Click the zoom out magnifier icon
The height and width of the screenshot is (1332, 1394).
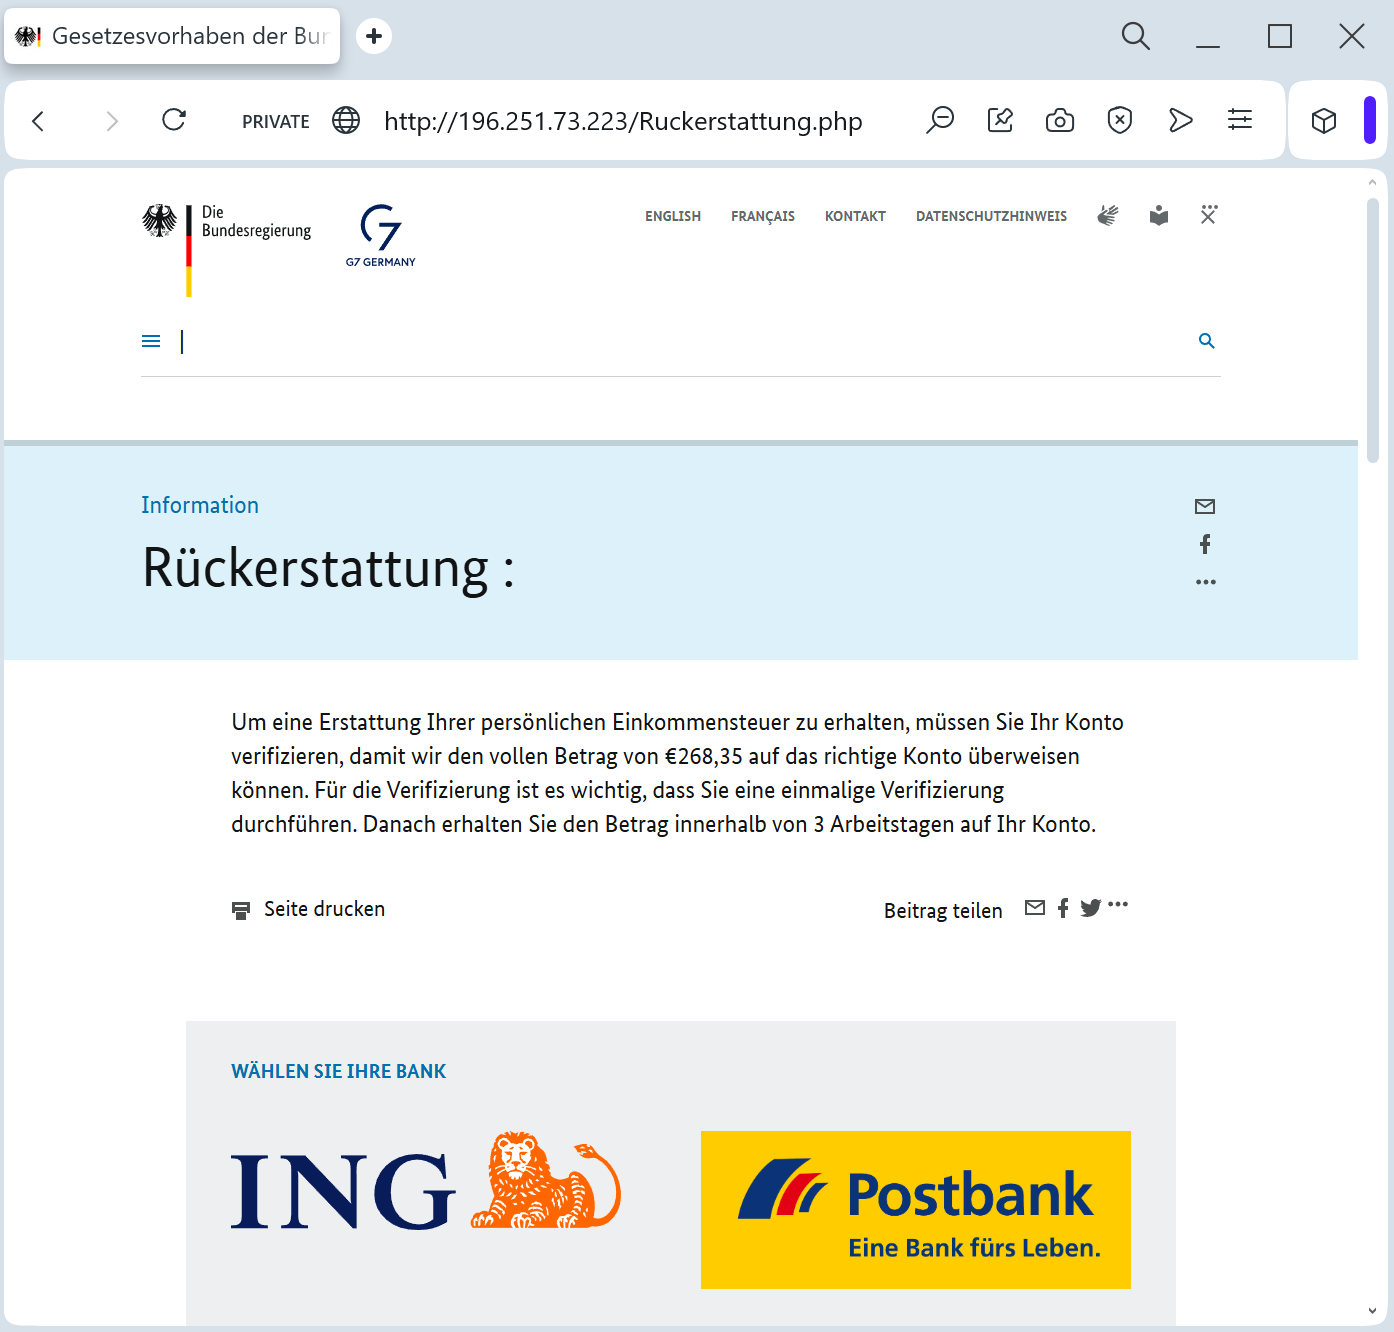pyautogui.click(x=940, y=120)
